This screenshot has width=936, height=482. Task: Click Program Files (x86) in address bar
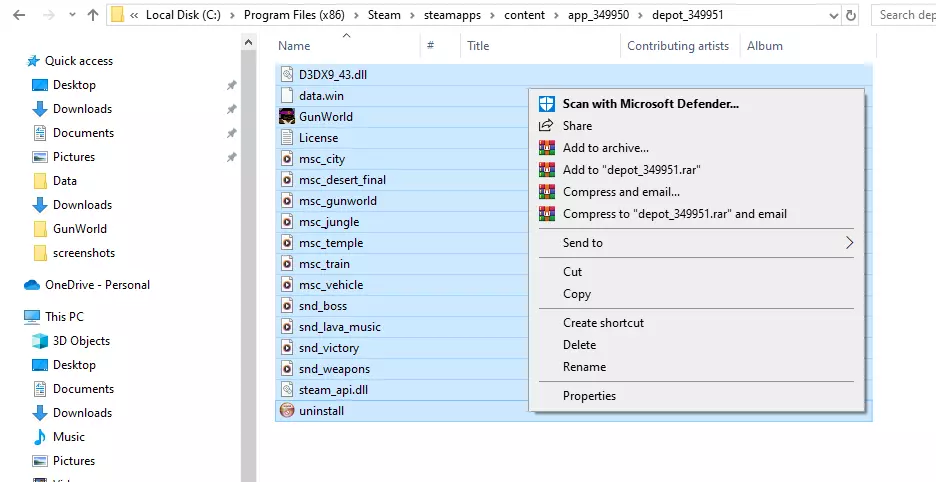tap(294, 16)
